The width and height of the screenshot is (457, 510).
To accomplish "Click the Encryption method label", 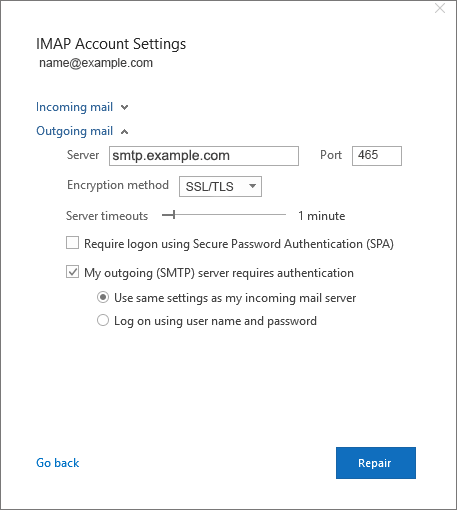I will point(118,185).
